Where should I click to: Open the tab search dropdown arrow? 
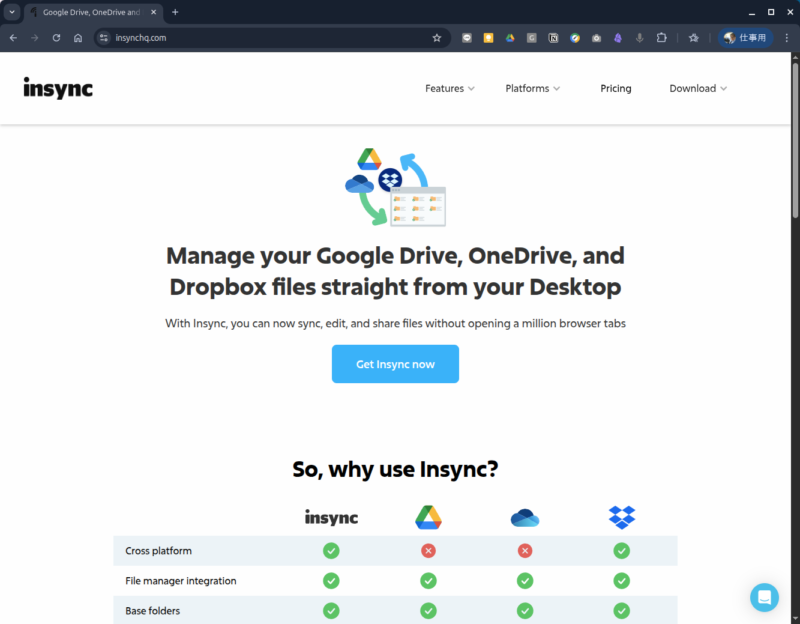pyautogui.click(x=12, y=12)
